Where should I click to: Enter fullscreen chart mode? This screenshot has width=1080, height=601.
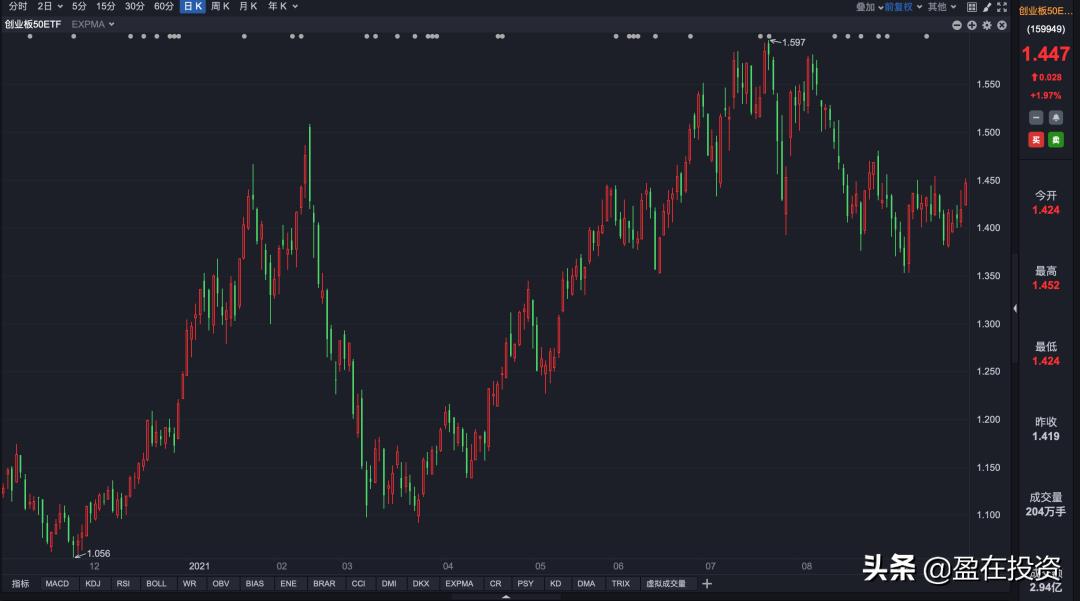1002,6
